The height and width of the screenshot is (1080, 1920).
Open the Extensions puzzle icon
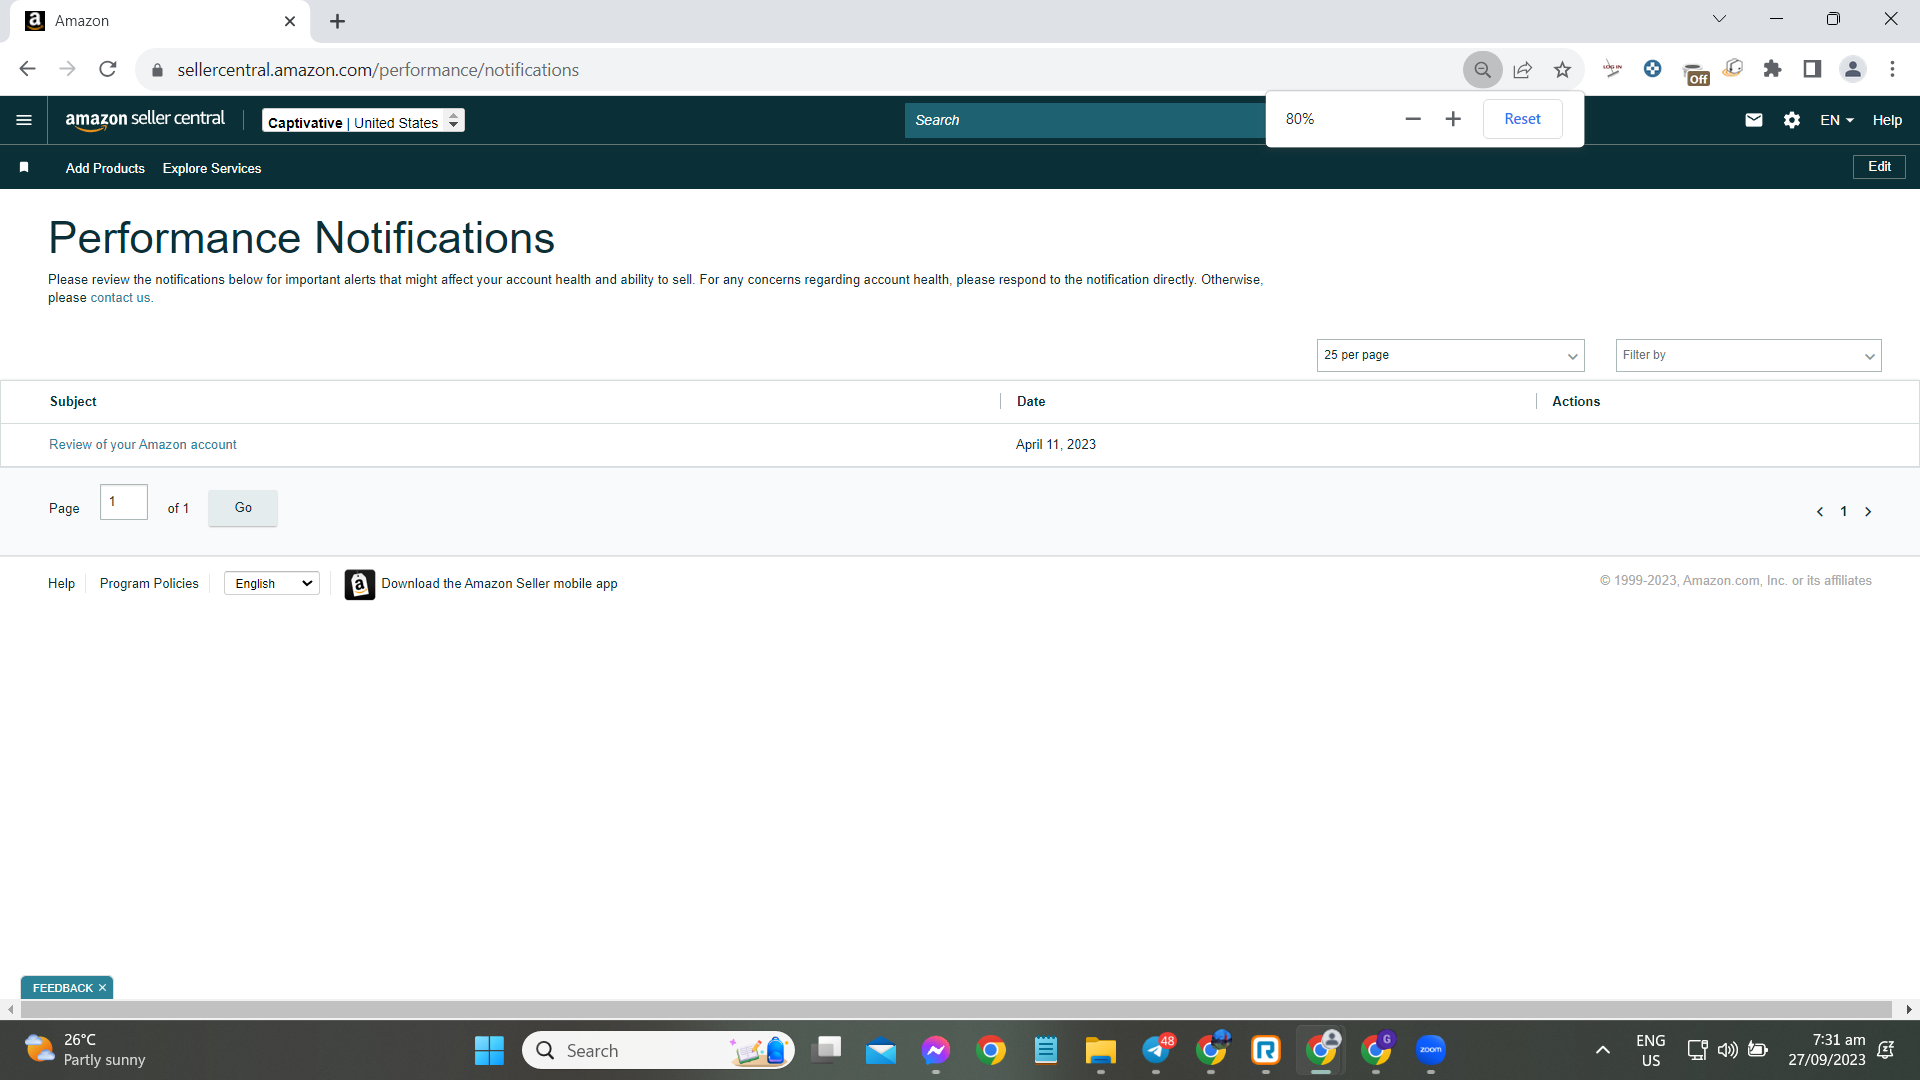[x=1773, y=69]
